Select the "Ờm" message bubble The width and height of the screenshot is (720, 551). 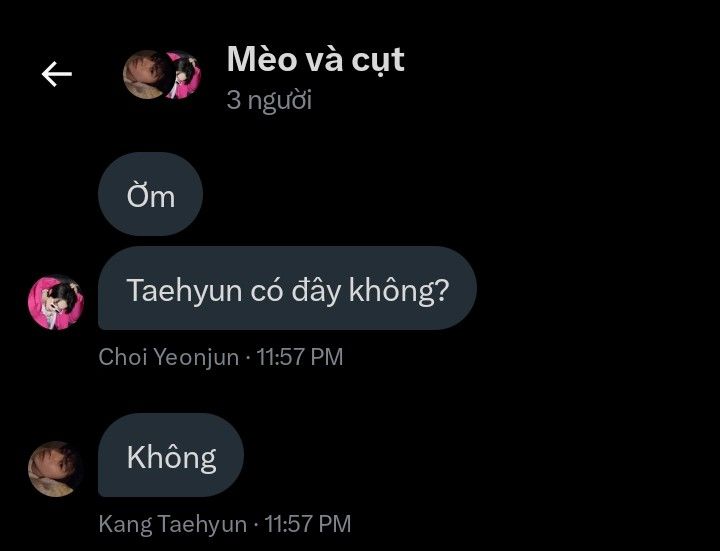(151, 194)
